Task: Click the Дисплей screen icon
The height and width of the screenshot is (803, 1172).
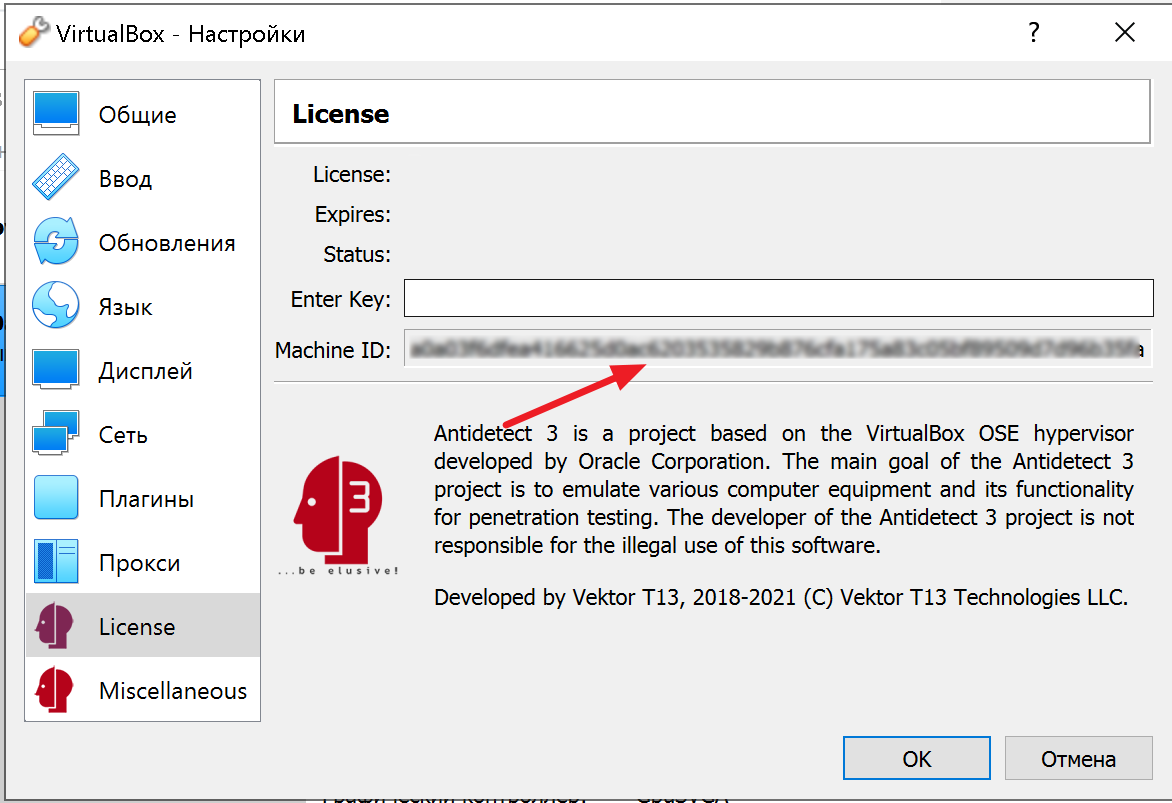Action: pos(56,369)
